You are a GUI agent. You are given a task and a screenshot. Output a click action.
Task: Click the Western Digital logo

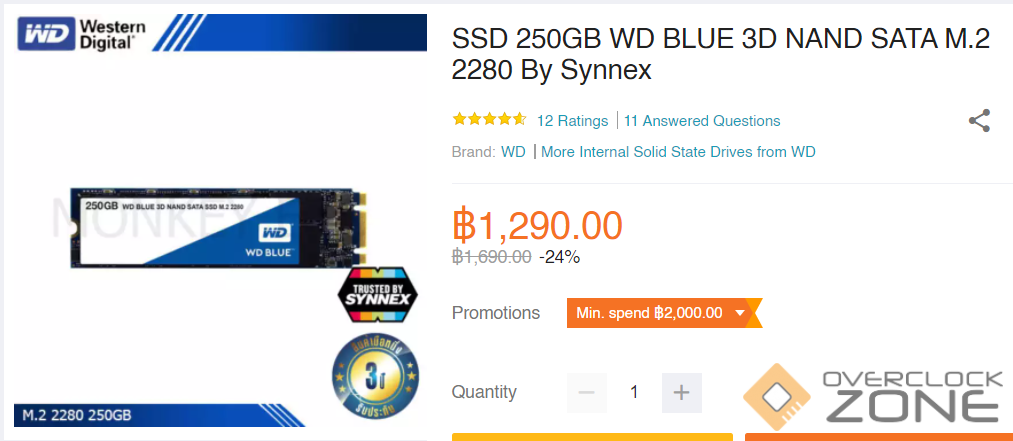click(82, 34)
